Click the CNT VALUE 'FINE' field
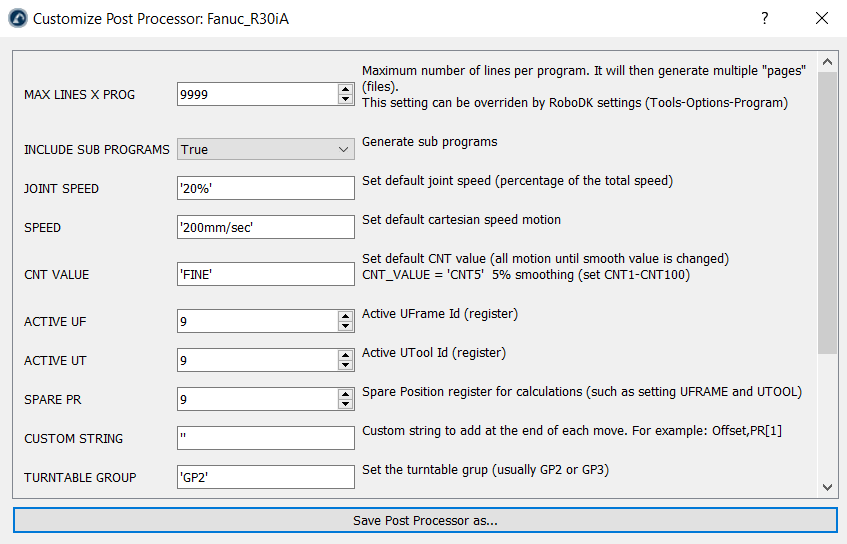Image resolution: width=847 pixels, height=544 pixels. click(x=265, y=274)
